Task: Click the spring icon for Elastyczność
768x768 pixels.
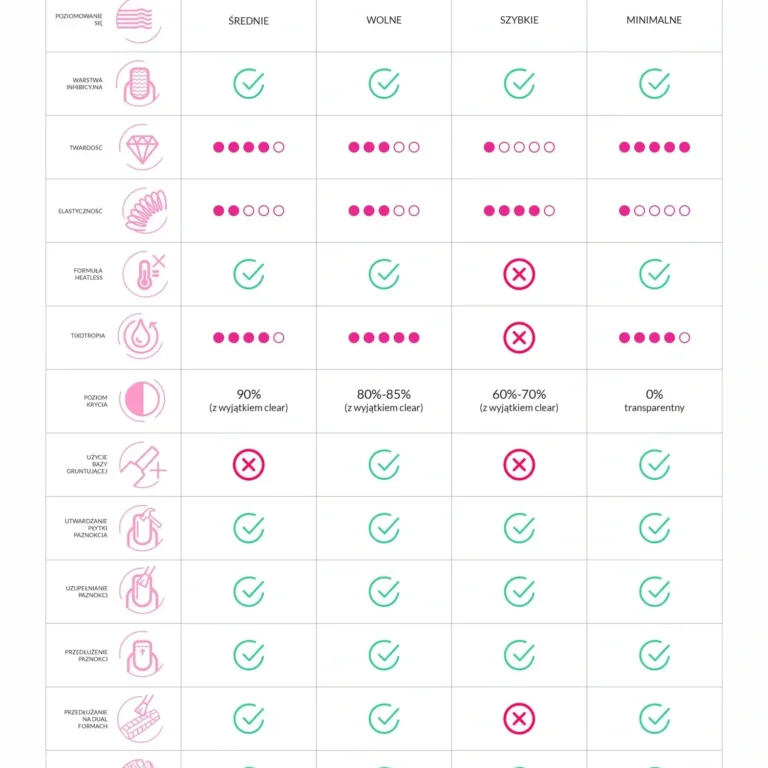Action: [143, 211]
